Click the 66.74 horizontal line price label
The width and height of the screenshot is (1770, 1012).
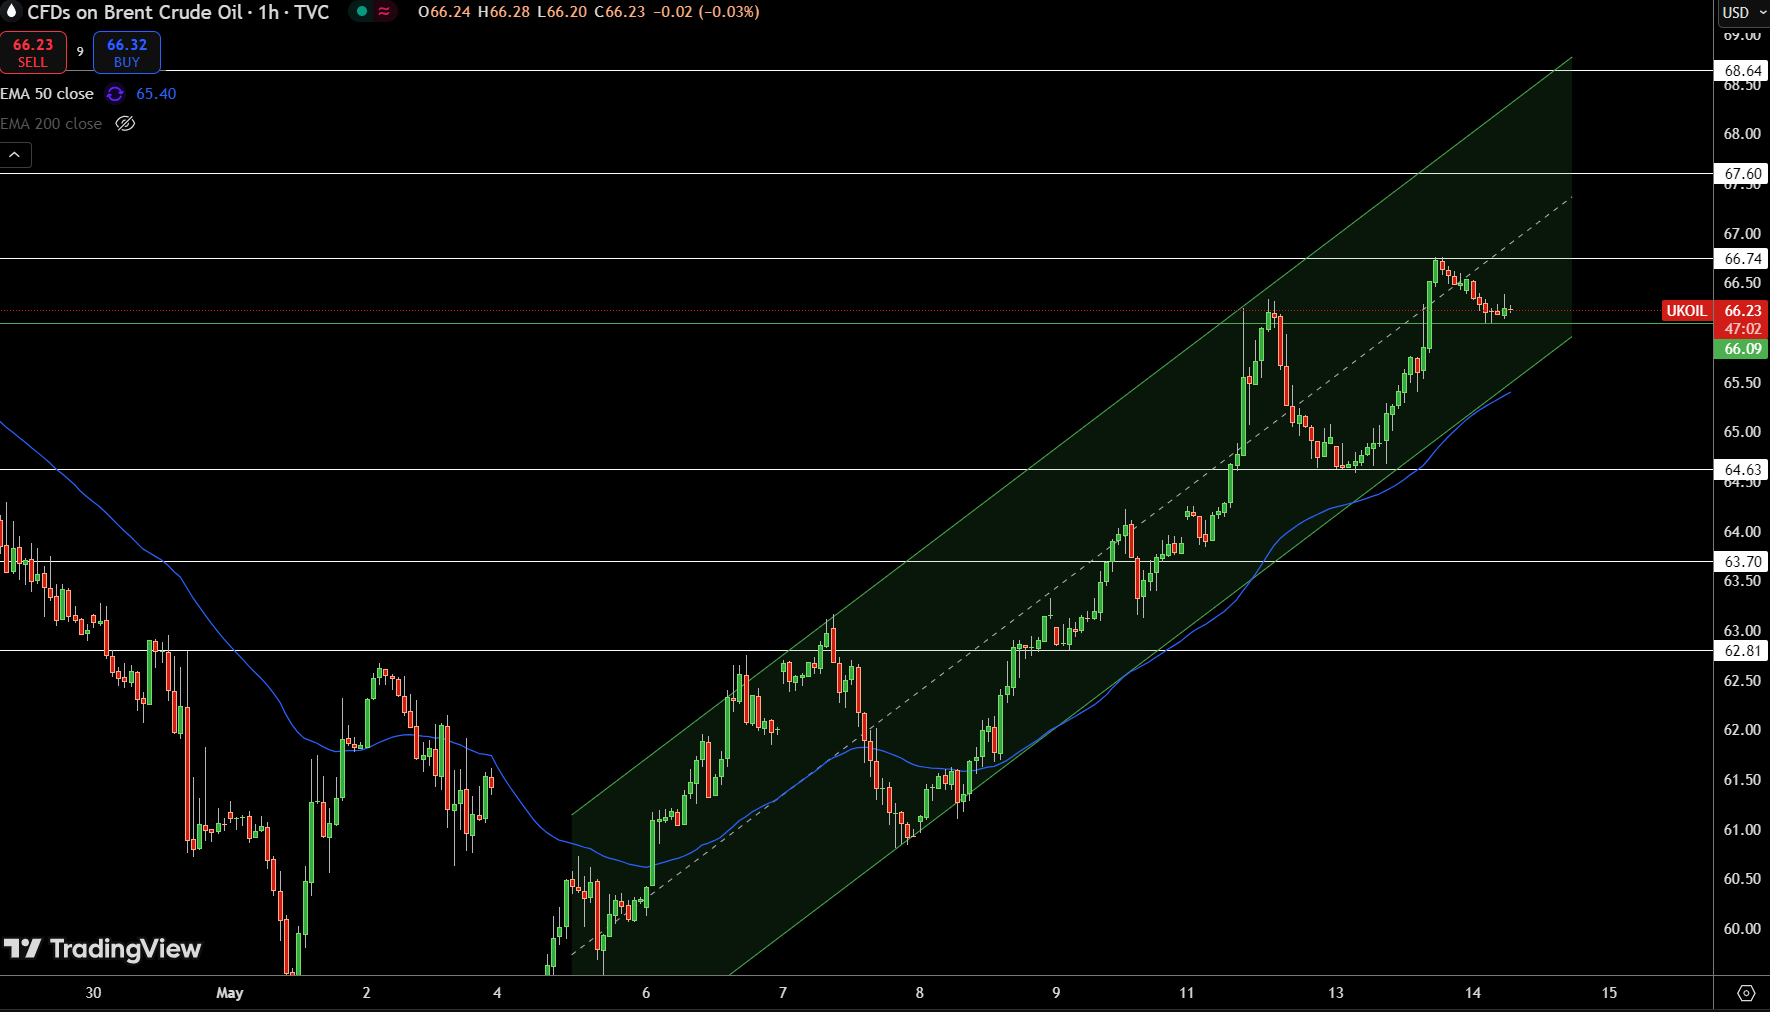(x=1742, y=259)
